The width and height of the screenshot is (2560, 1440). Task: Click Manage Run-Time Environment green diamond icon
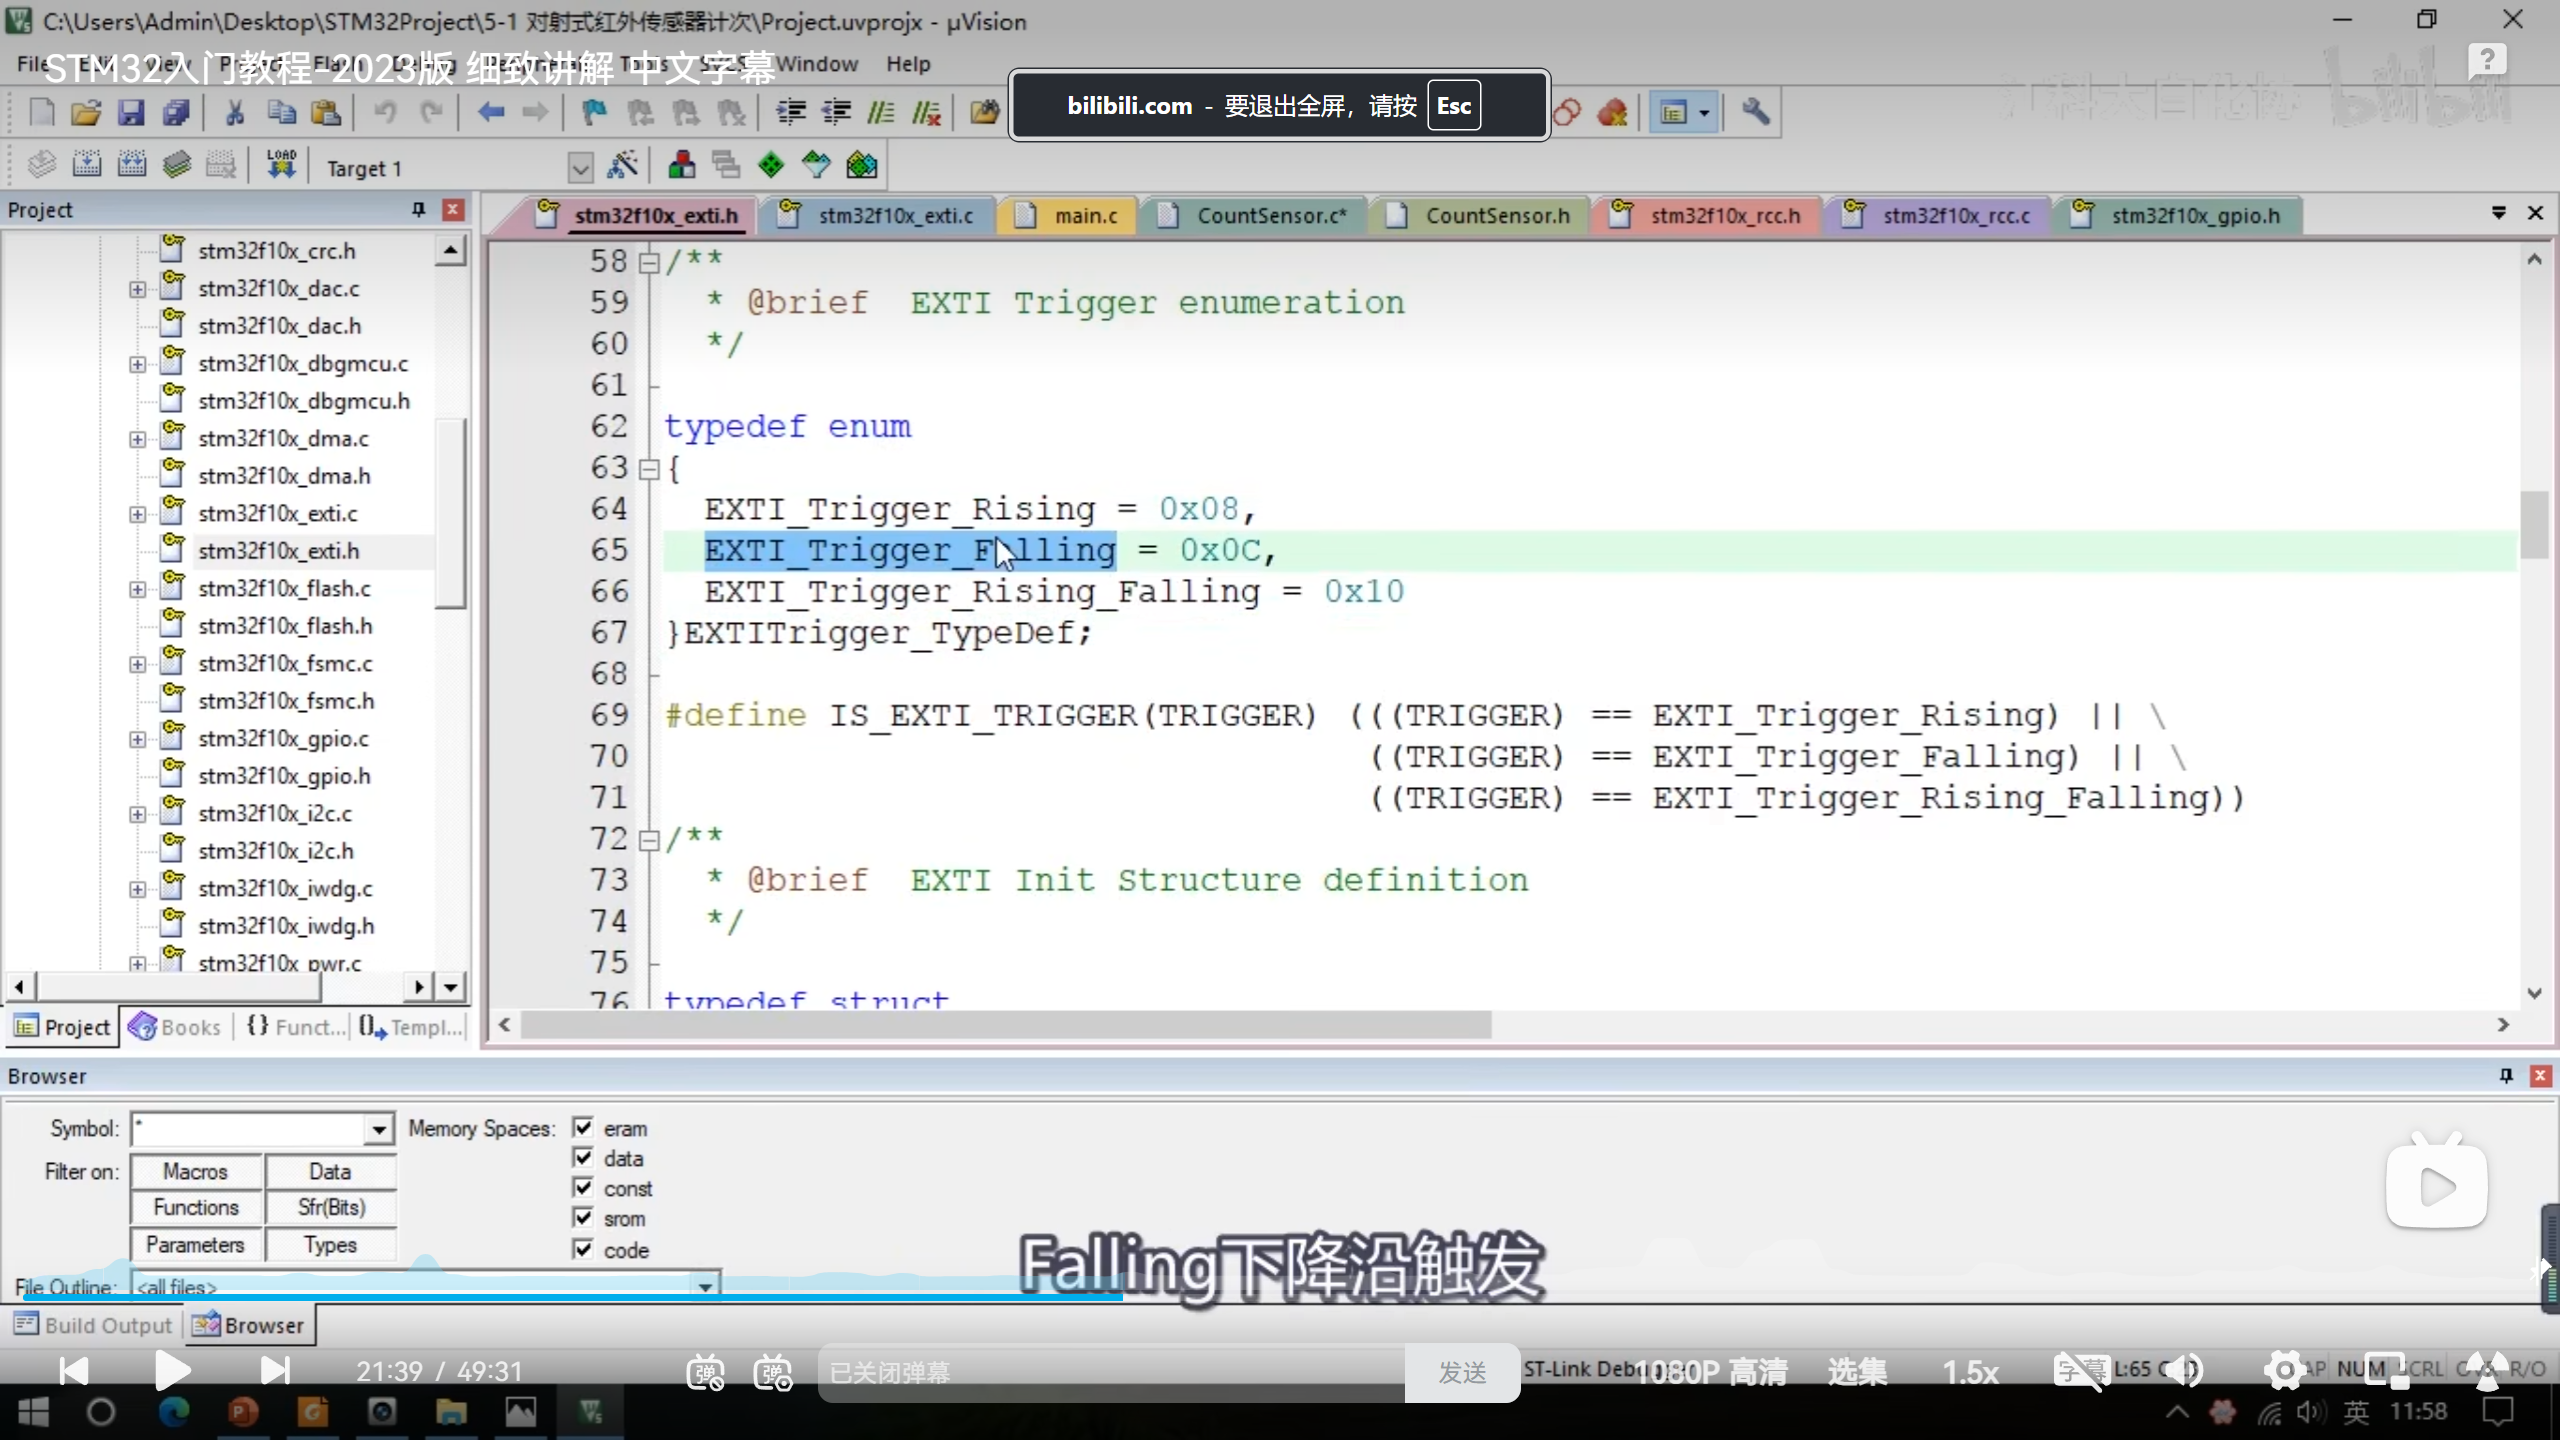click(x=771, y=165)
